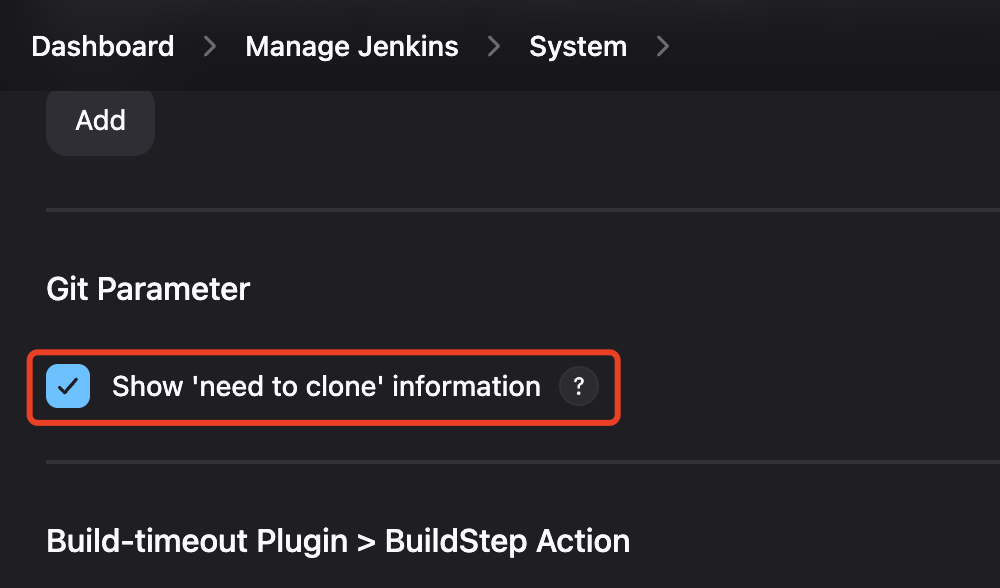Click the word 'Jenkins' in the breadcrumb
This screenshot has height=588, width=1000.
(x=410, y=46)
